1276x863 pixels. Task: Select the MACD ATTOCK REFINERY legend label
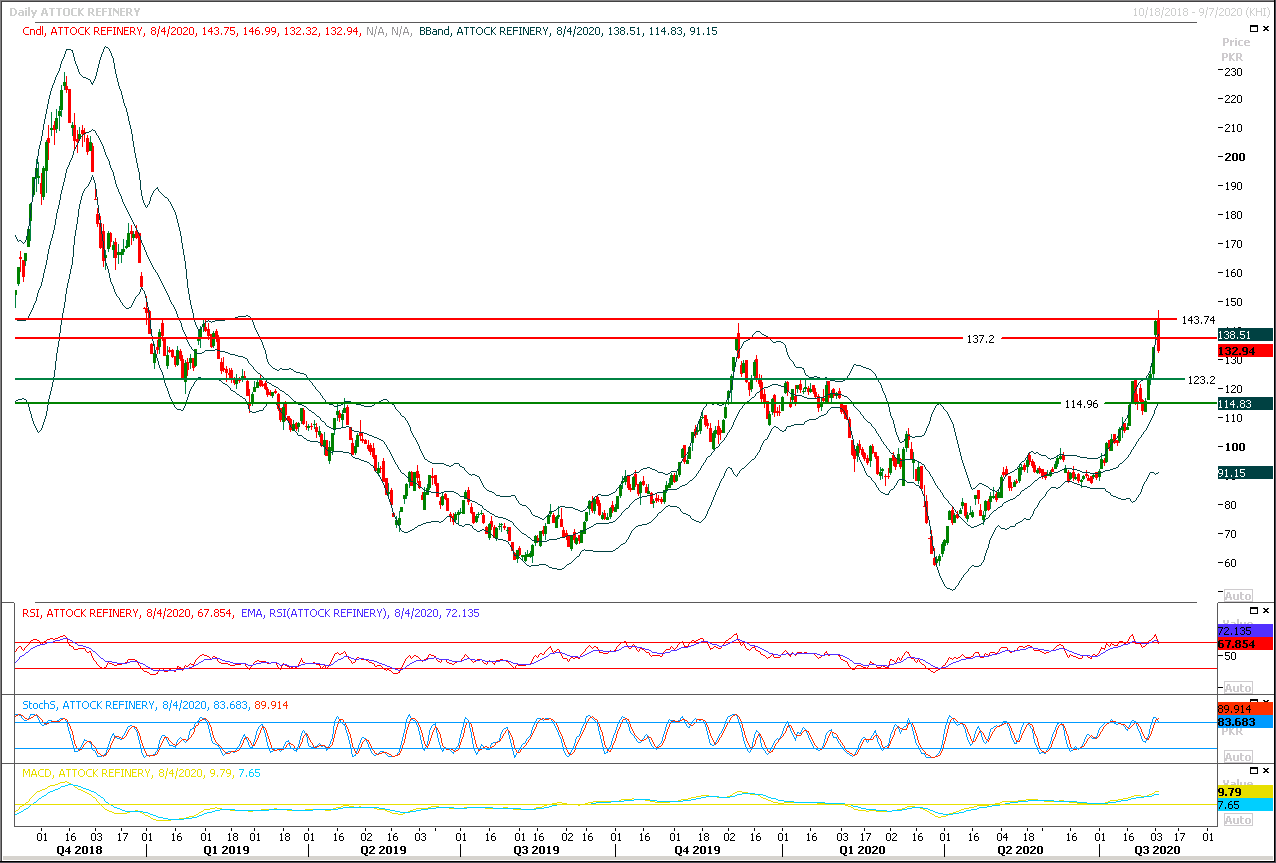(x=140, y=773)
